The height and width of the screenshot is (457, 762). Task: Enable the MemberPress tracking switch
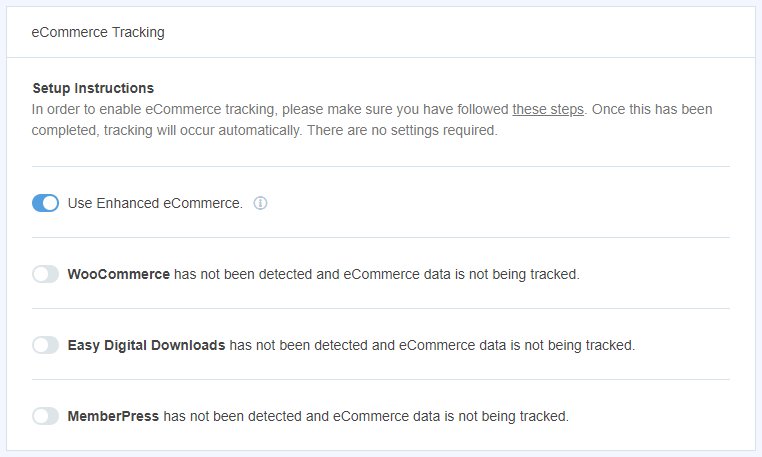click(45, 416)
